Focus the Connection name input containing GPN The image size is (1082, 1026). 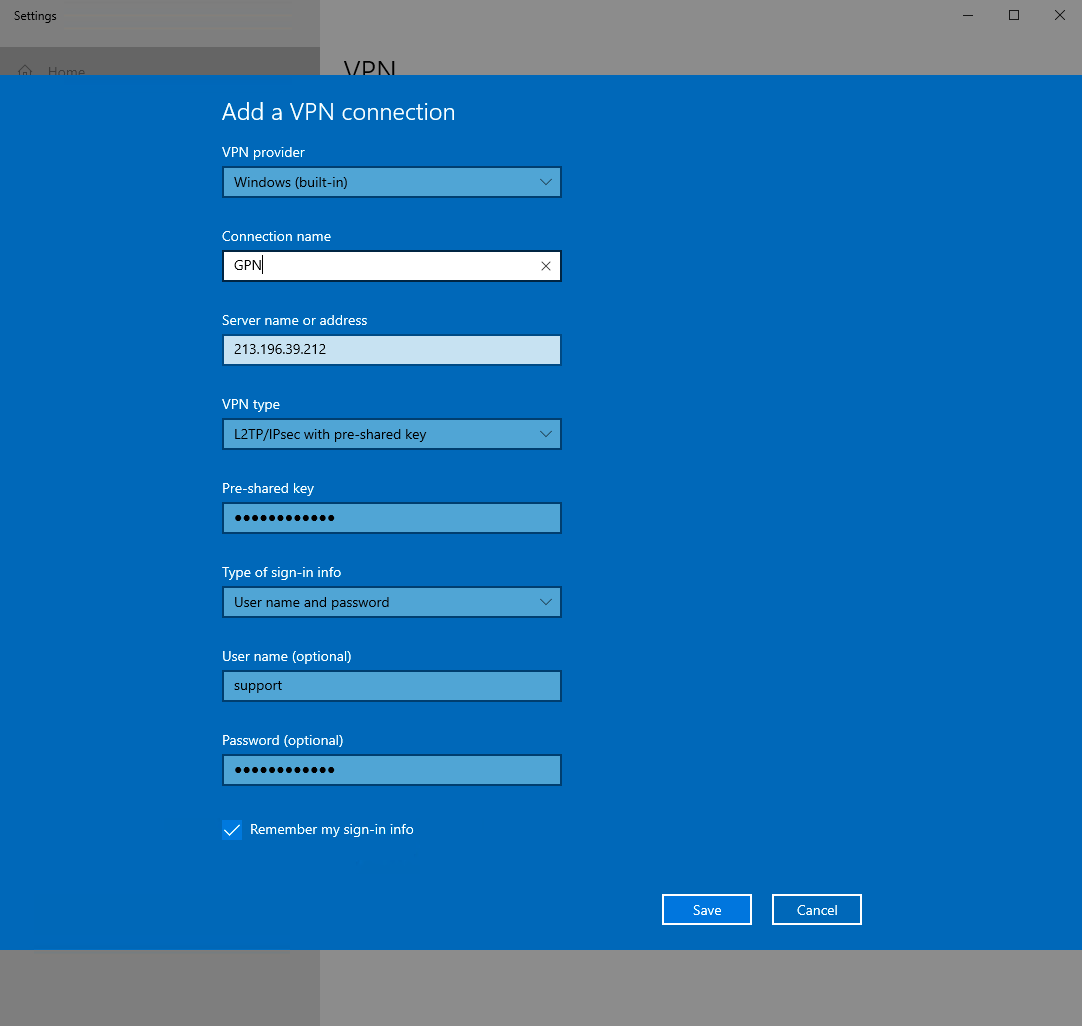380,266
